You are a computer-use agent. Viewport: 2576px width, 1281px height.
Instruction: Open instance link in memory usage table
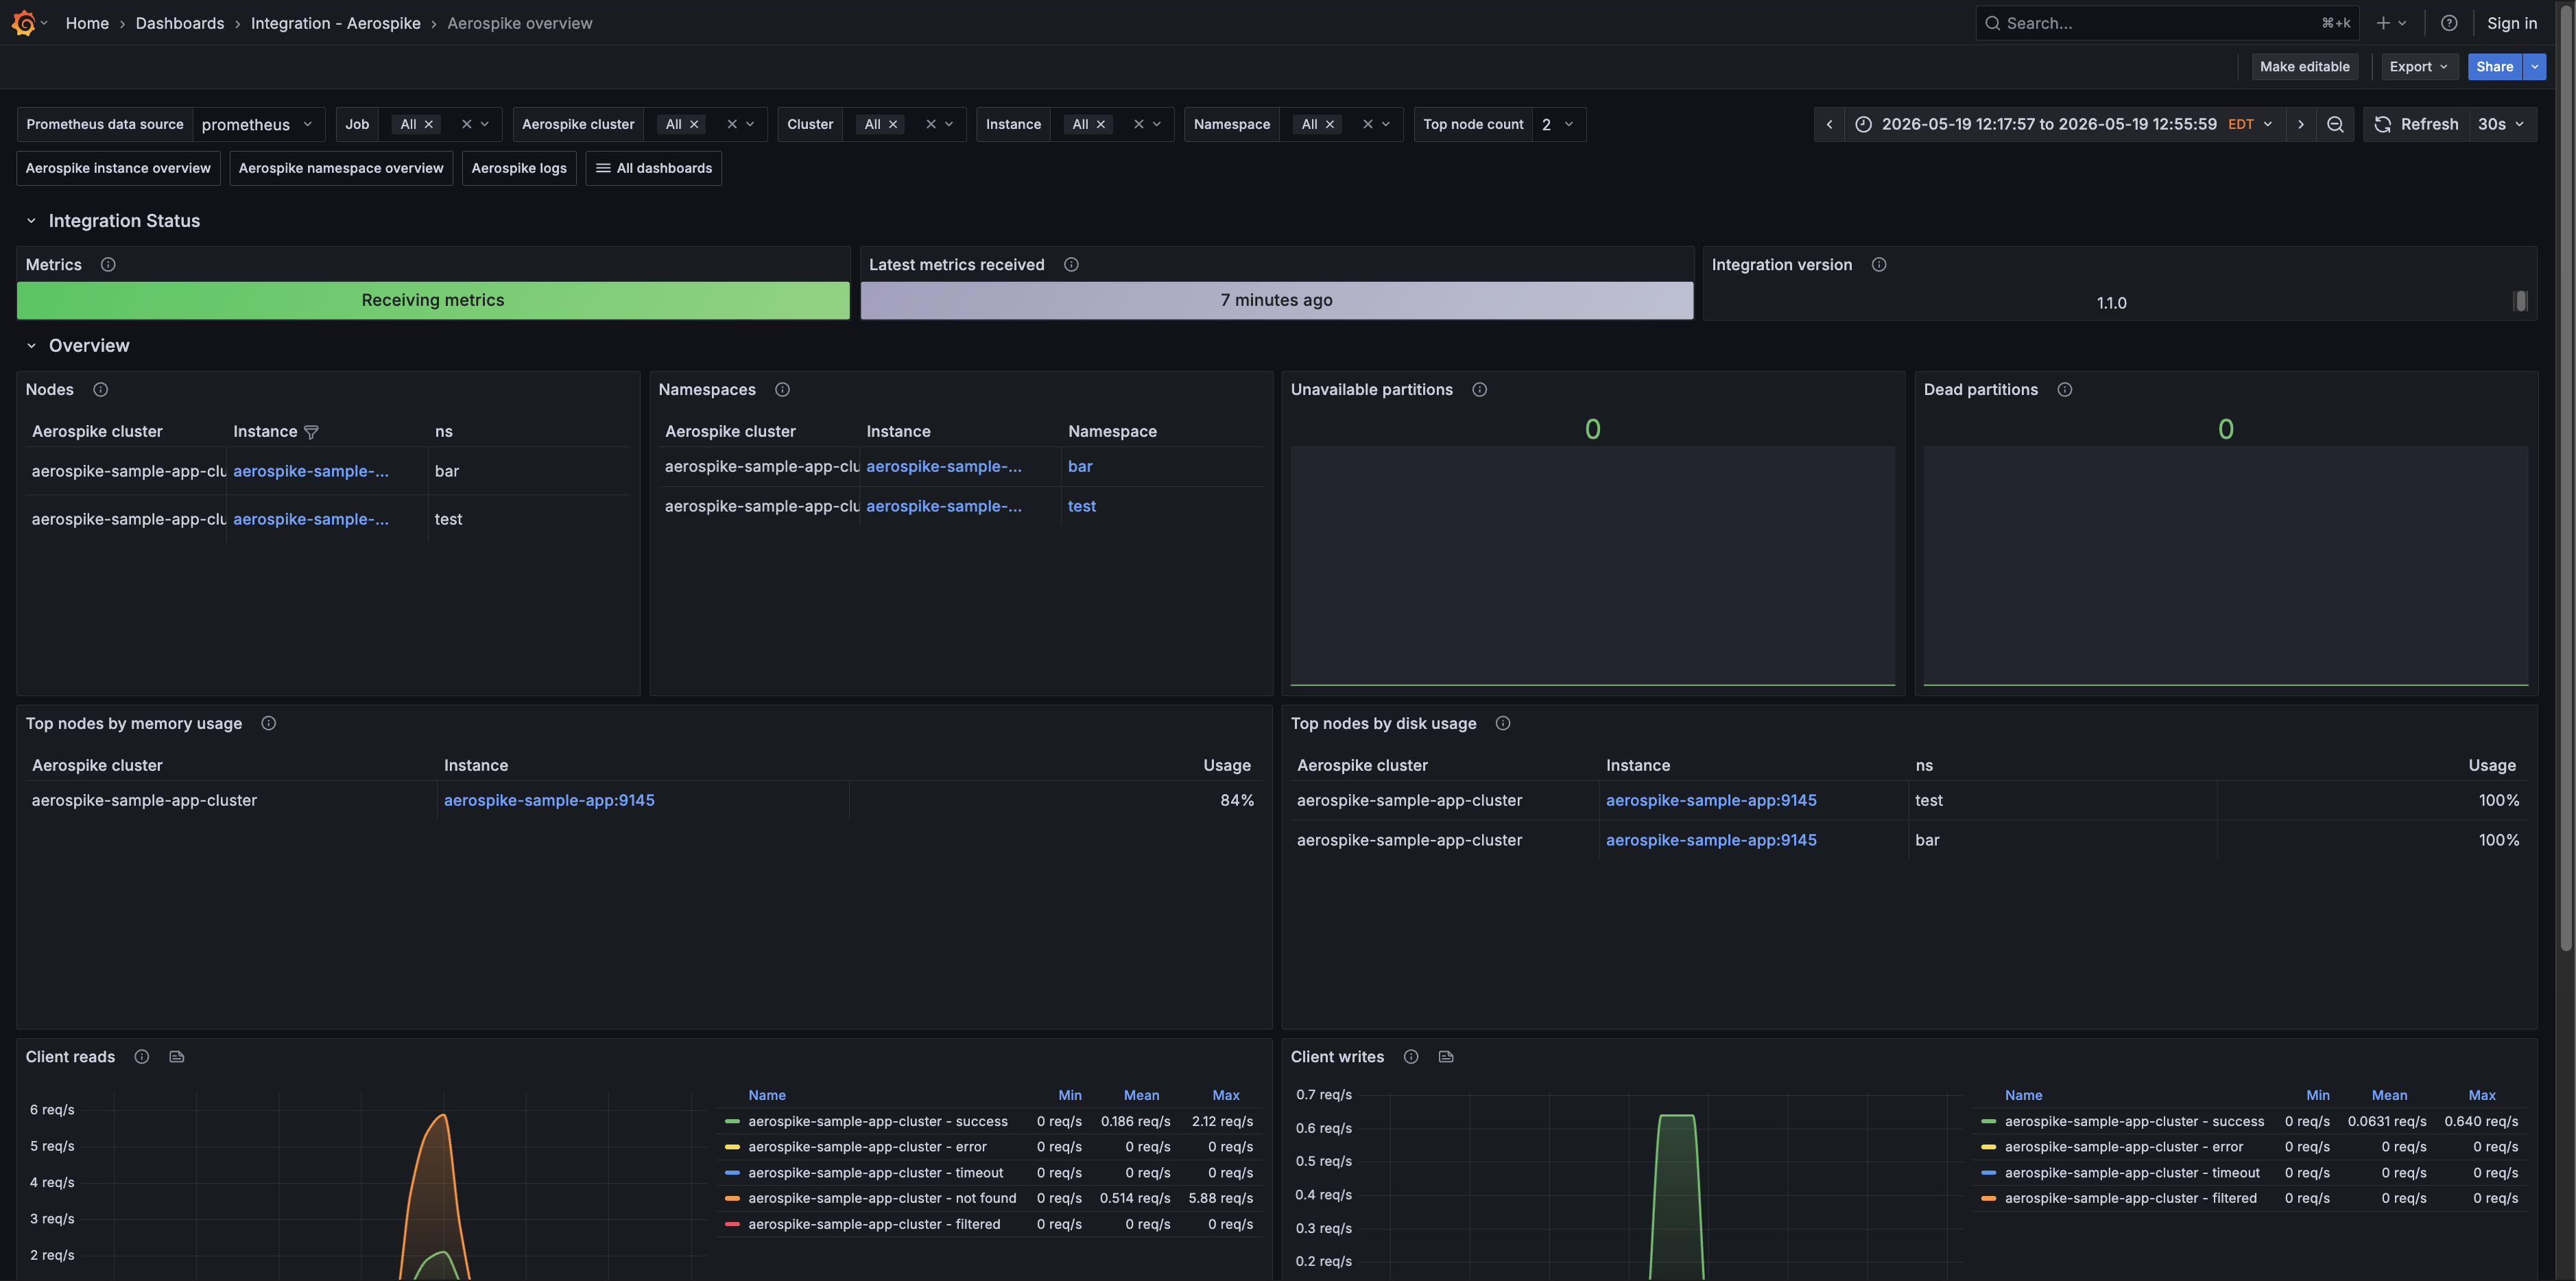tap(549, 800)
